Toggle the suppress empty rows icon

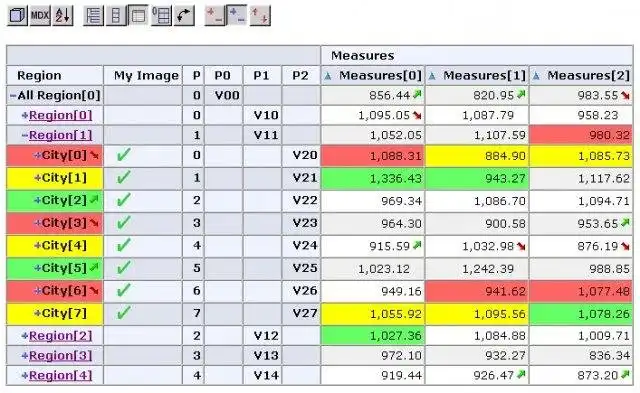pyautogui.click(x=161, y=16)
